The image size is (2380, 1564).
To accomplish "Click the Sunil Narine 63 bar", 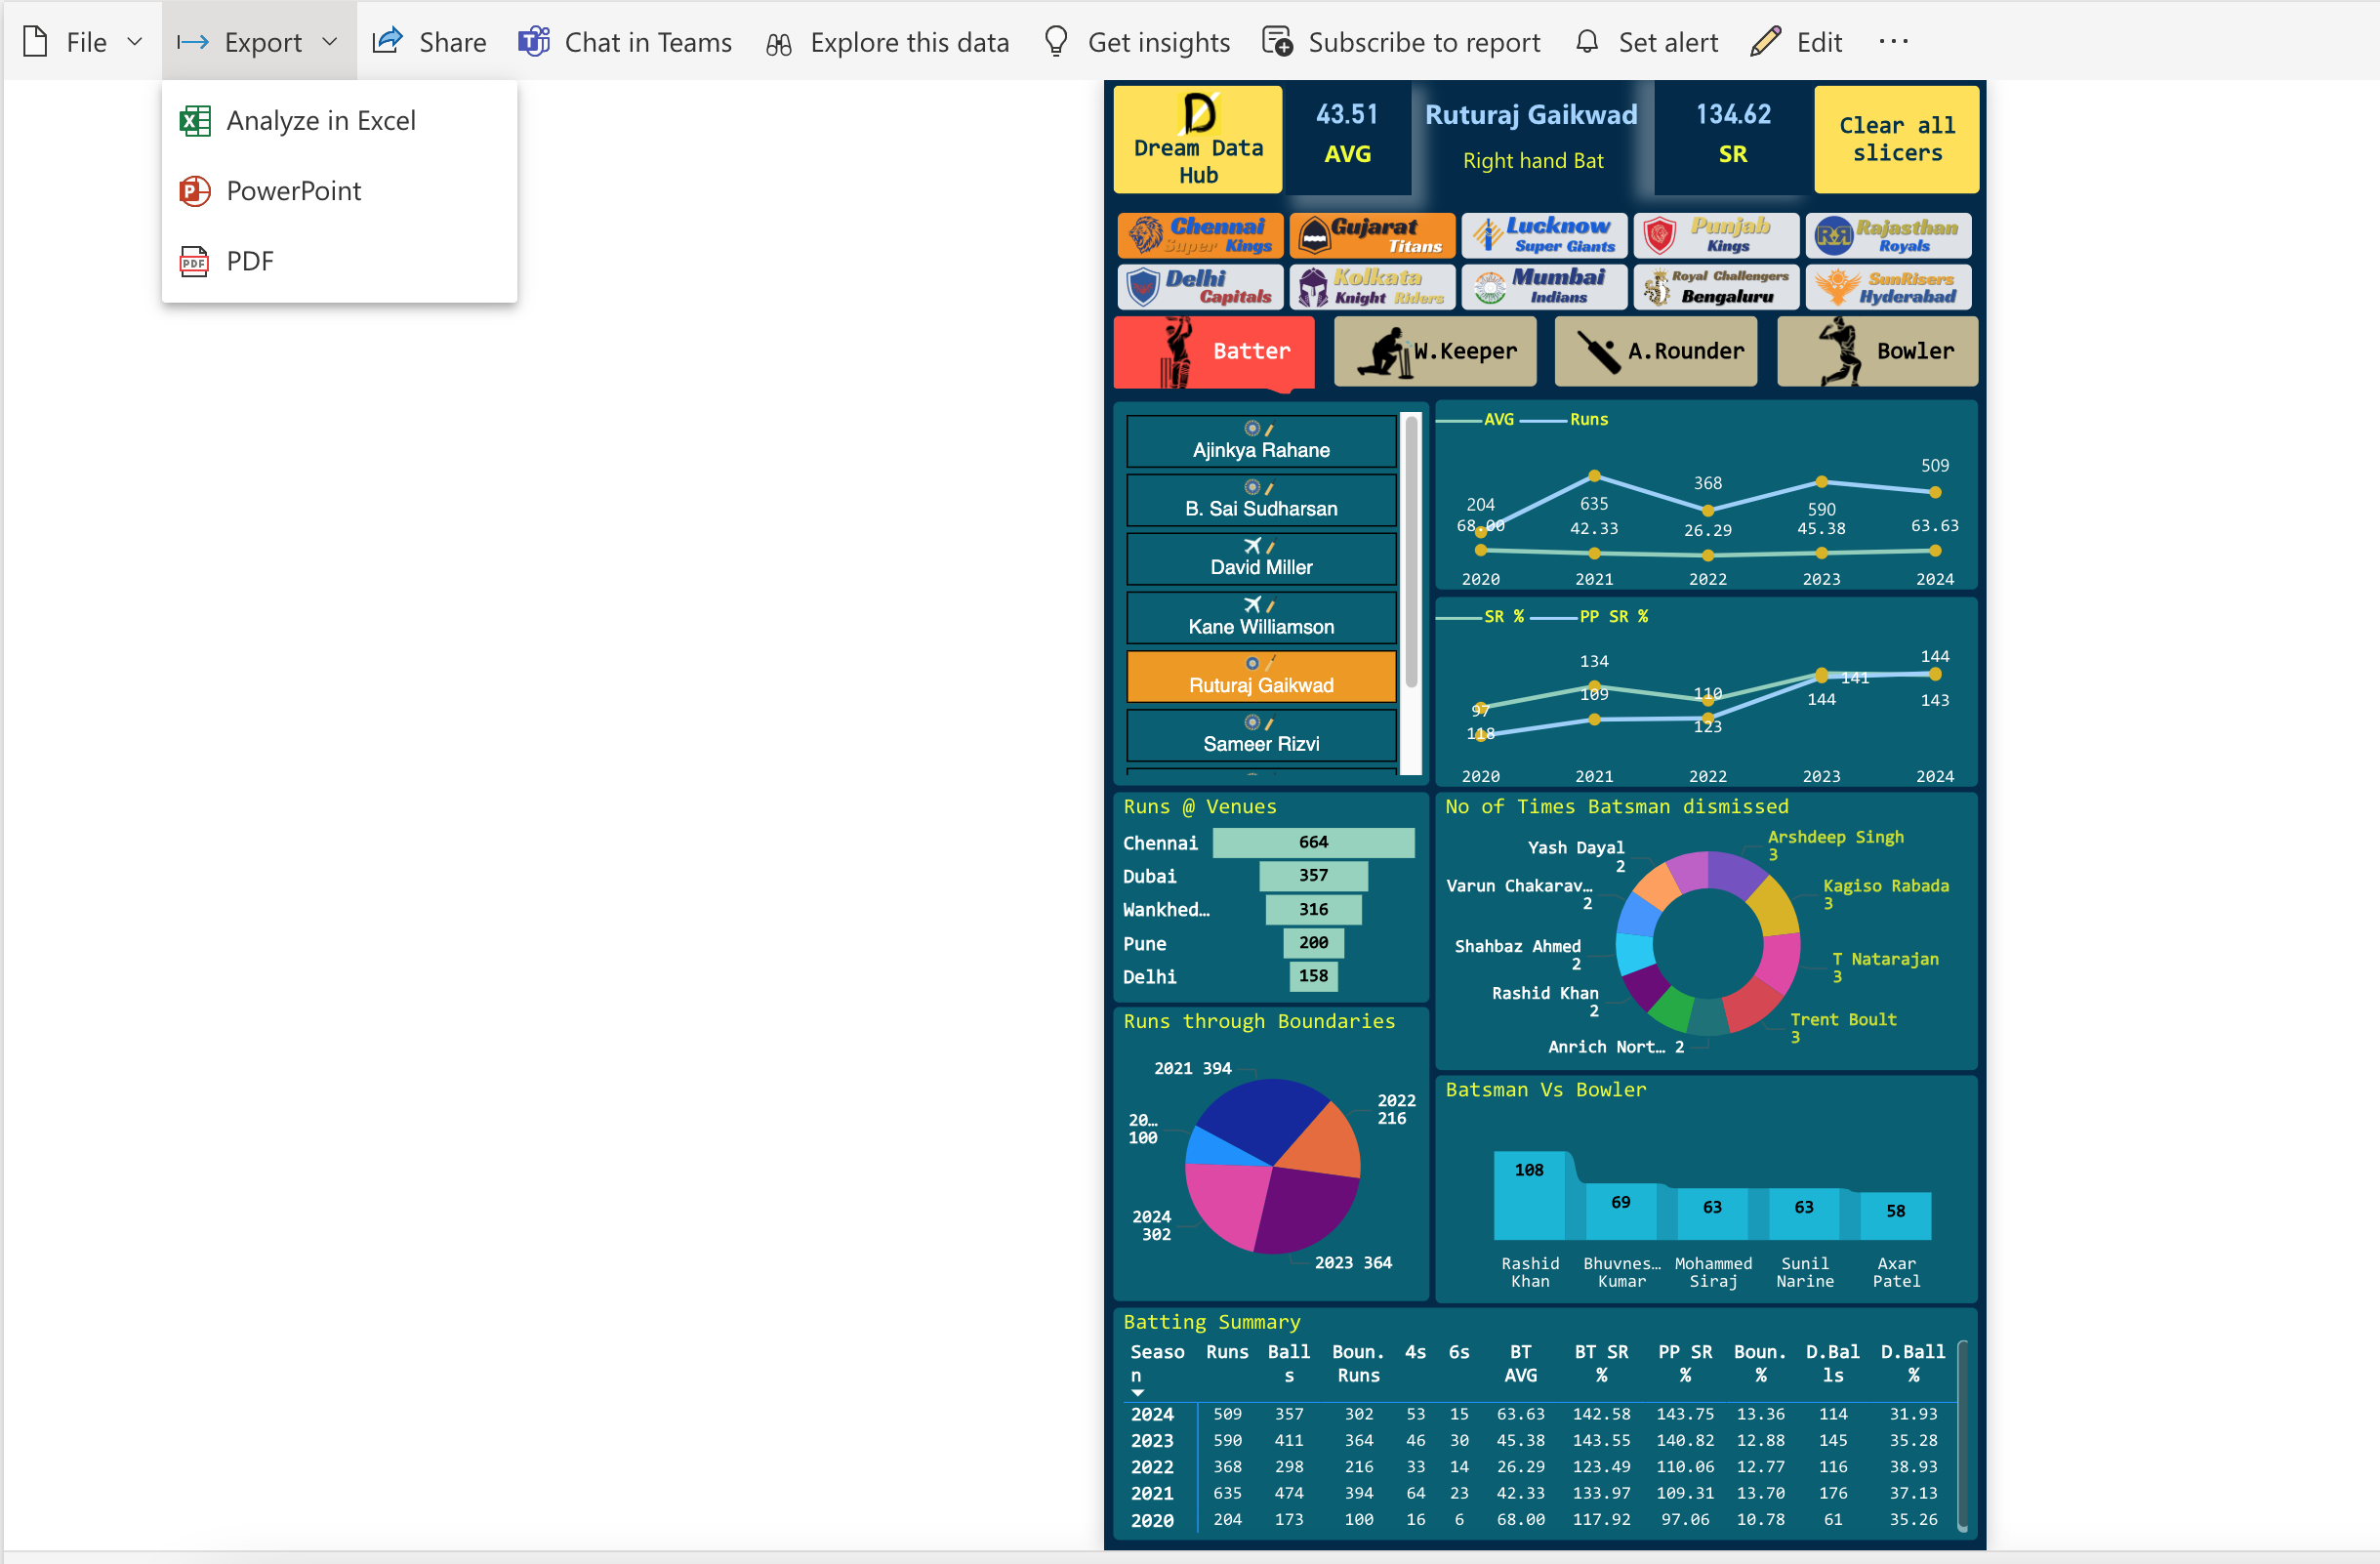I will pos(1803,1214).
